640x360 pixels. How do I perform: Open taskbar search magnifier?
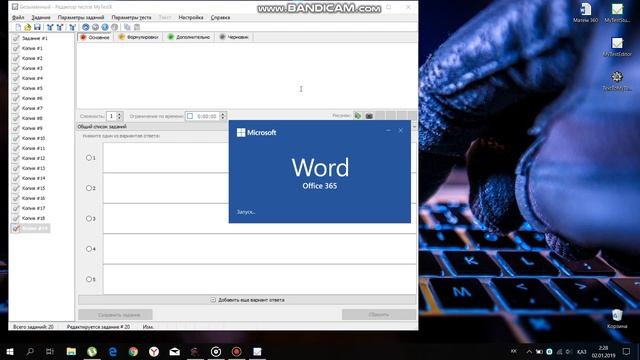point(30,351)
